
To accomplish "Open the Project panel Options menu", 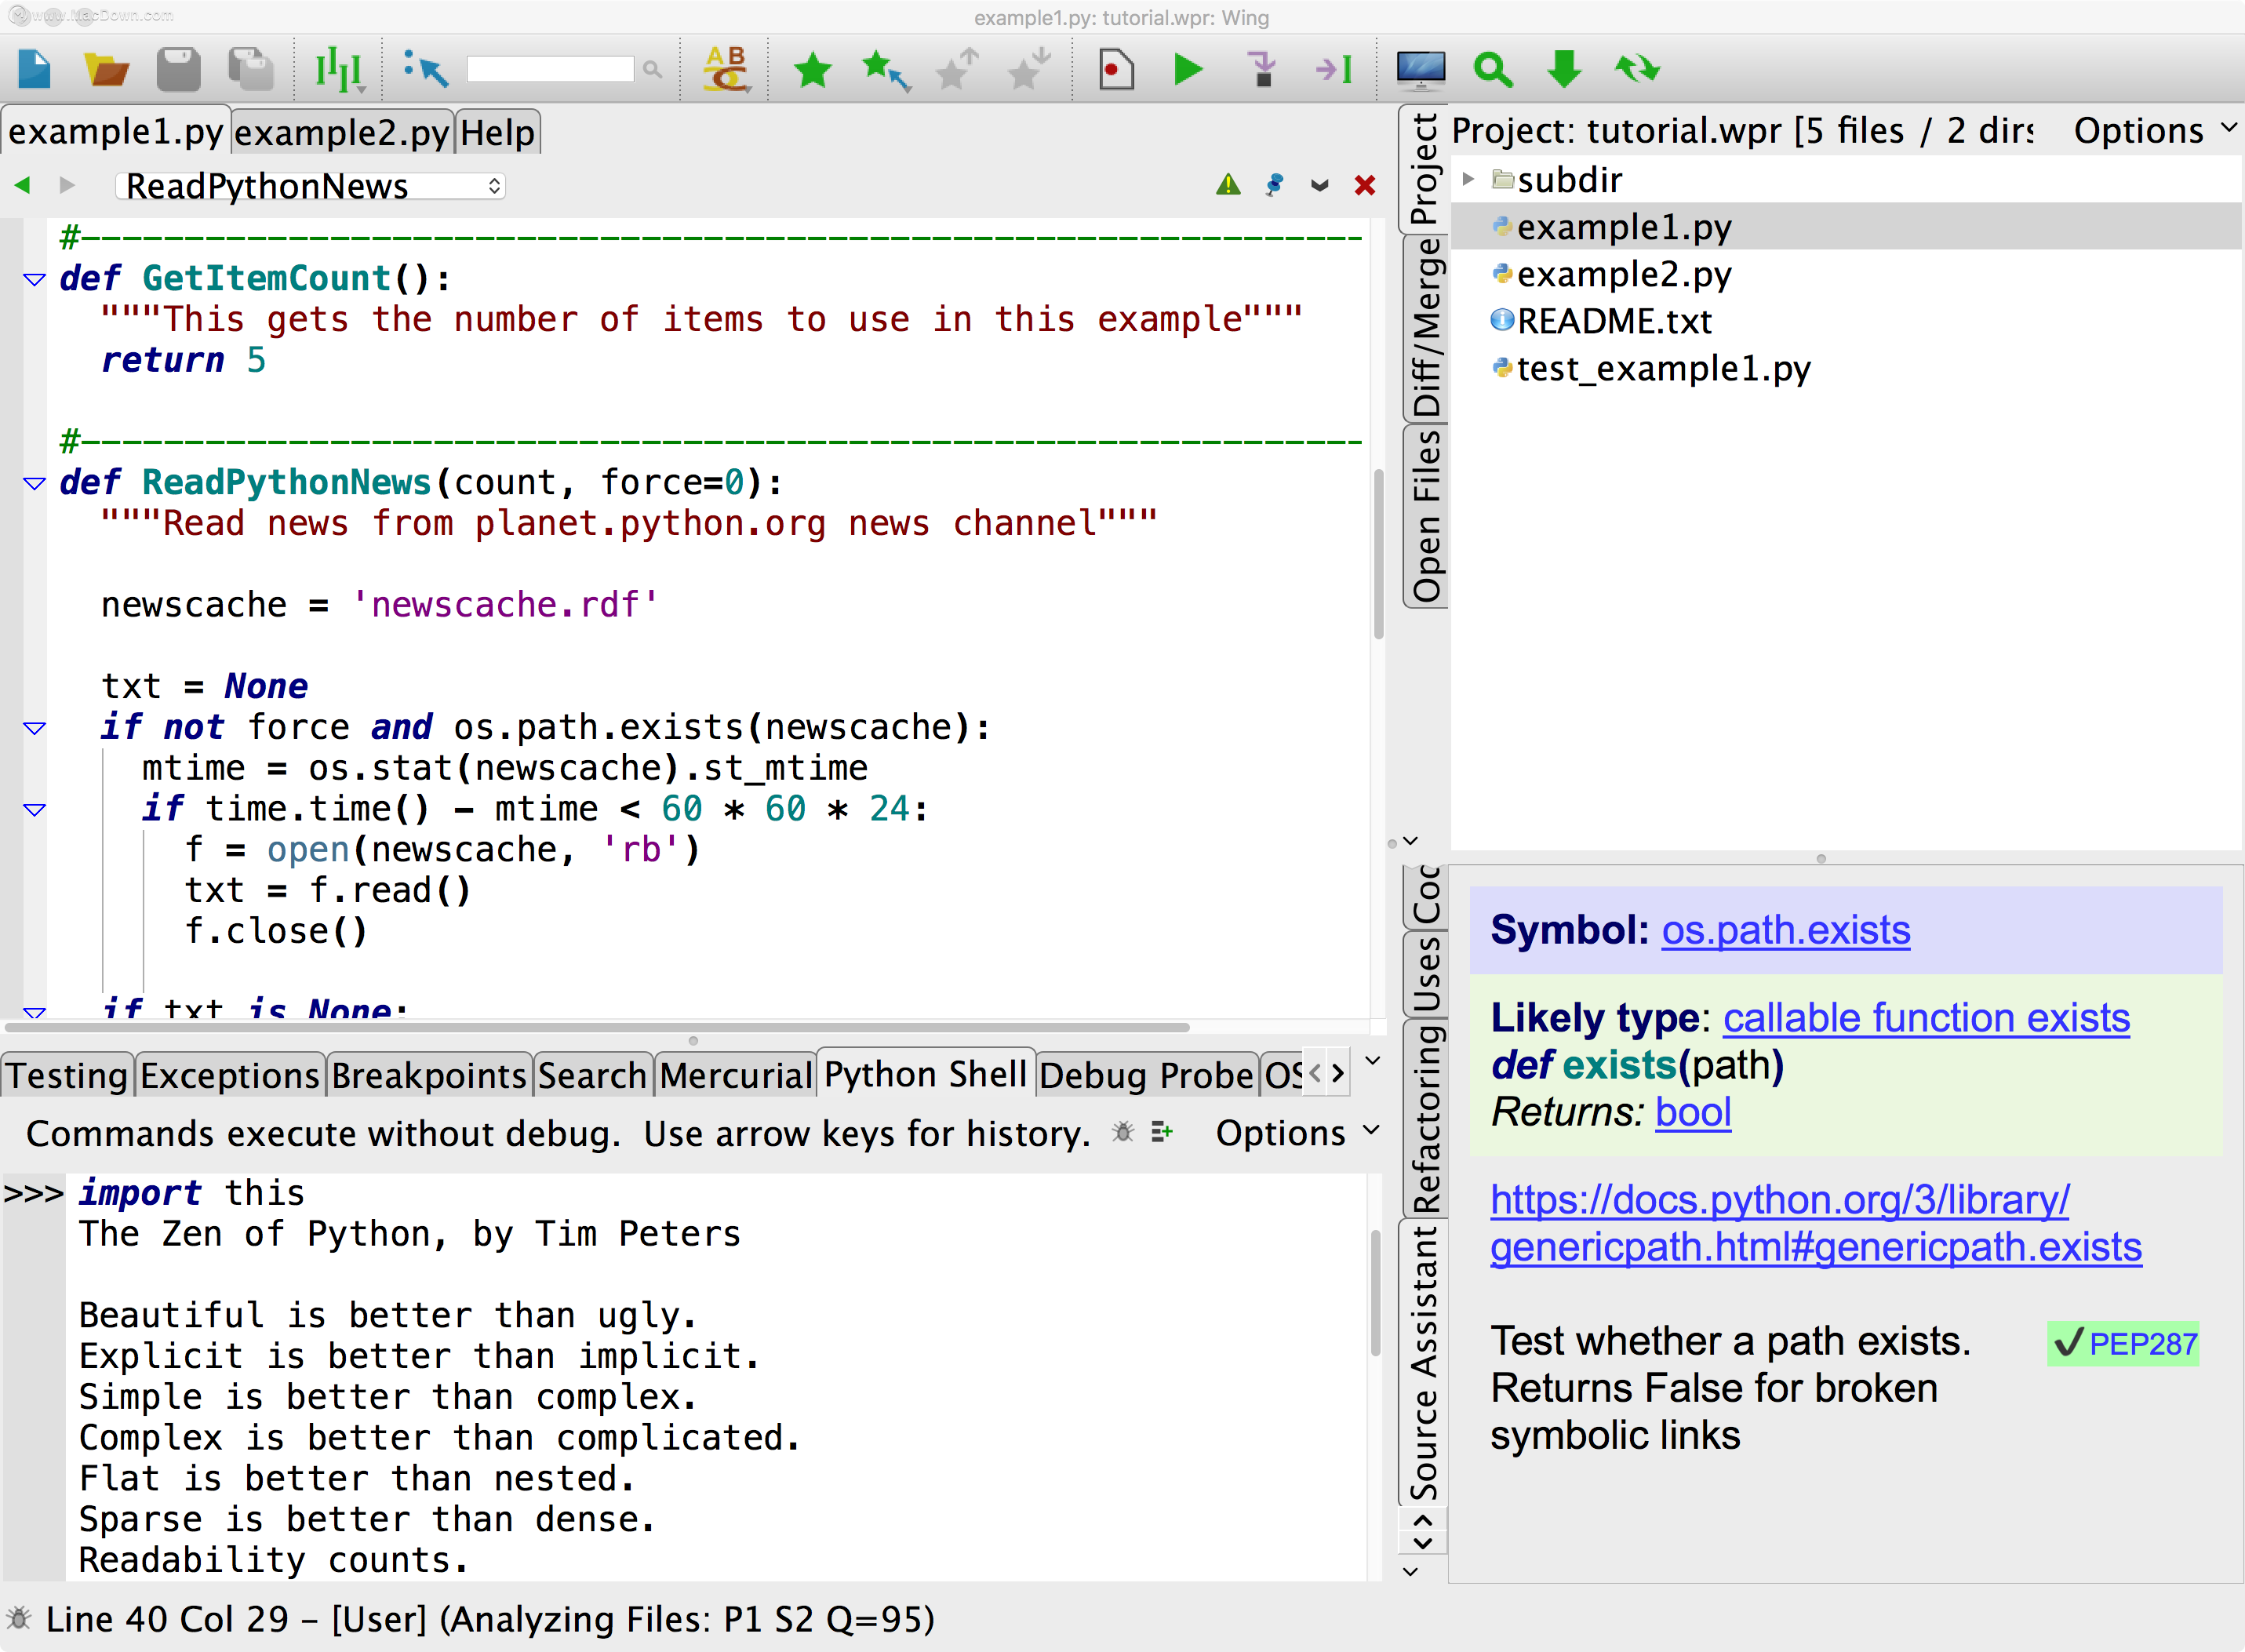I will [x=2154, y=131].
